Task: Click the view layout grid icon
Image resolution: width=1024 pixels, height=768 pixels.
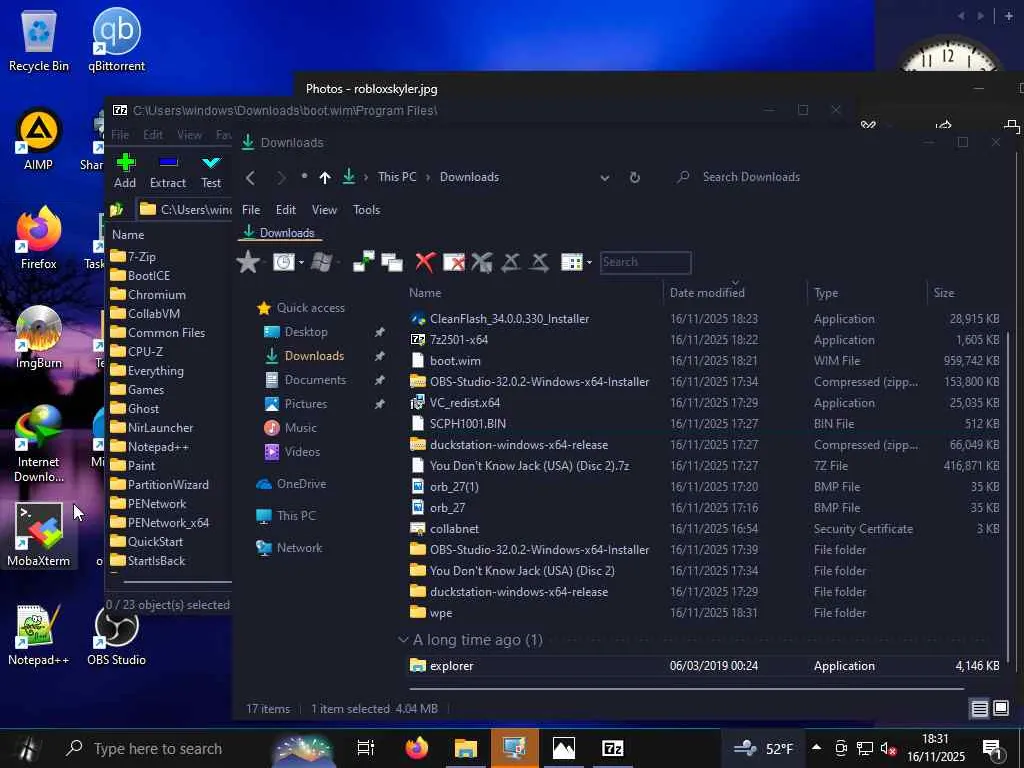Action: (571, 262)
